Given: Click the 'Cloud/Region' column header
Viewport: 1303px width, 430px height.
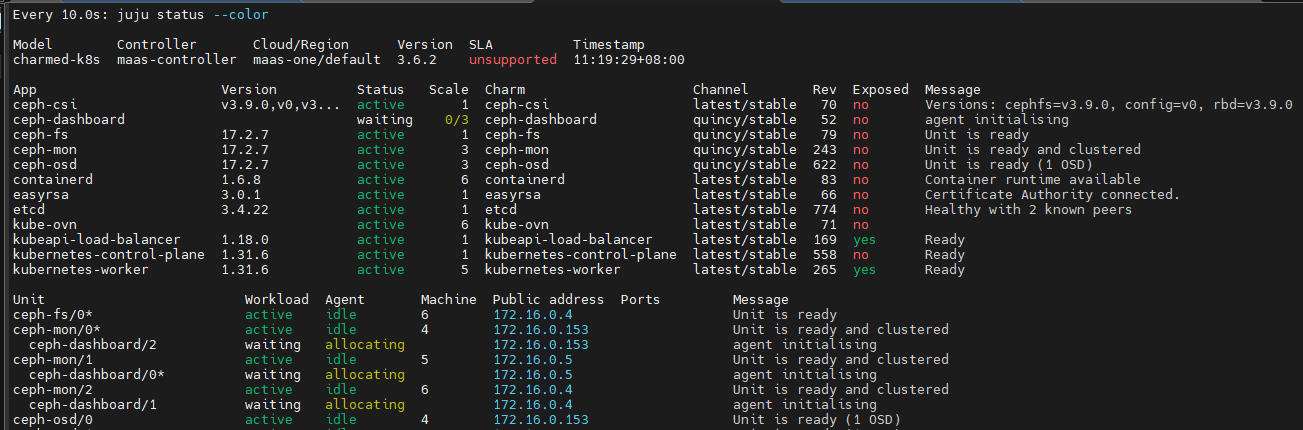Looking at the screenshot, I should click(x=301, y=45).
